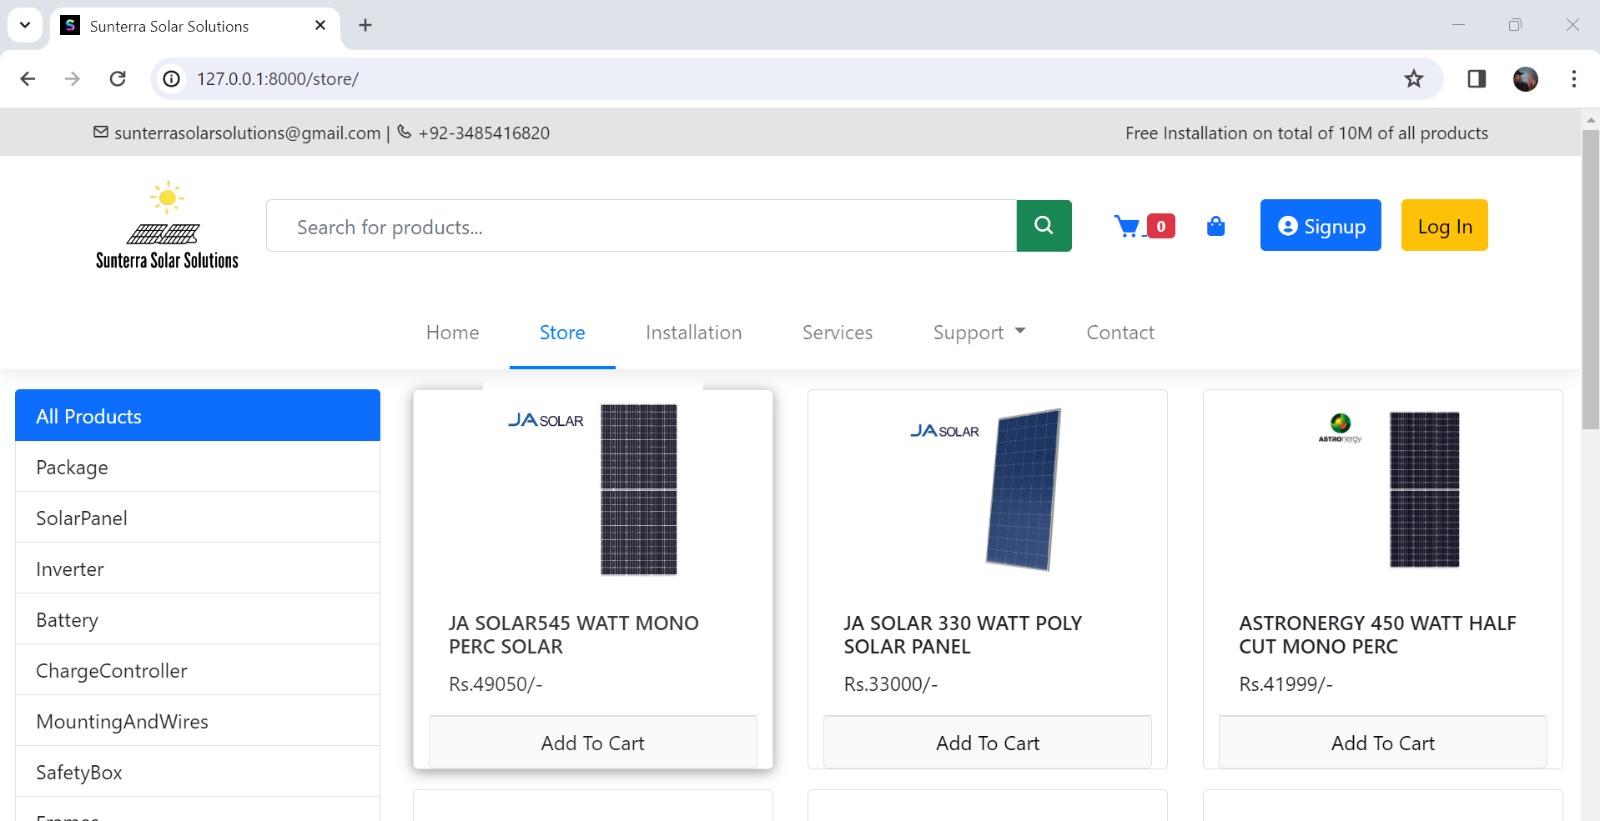Viewport: 1600px width, 821px height.
Task: Click the Signup button
Action: pos(1320,225)
